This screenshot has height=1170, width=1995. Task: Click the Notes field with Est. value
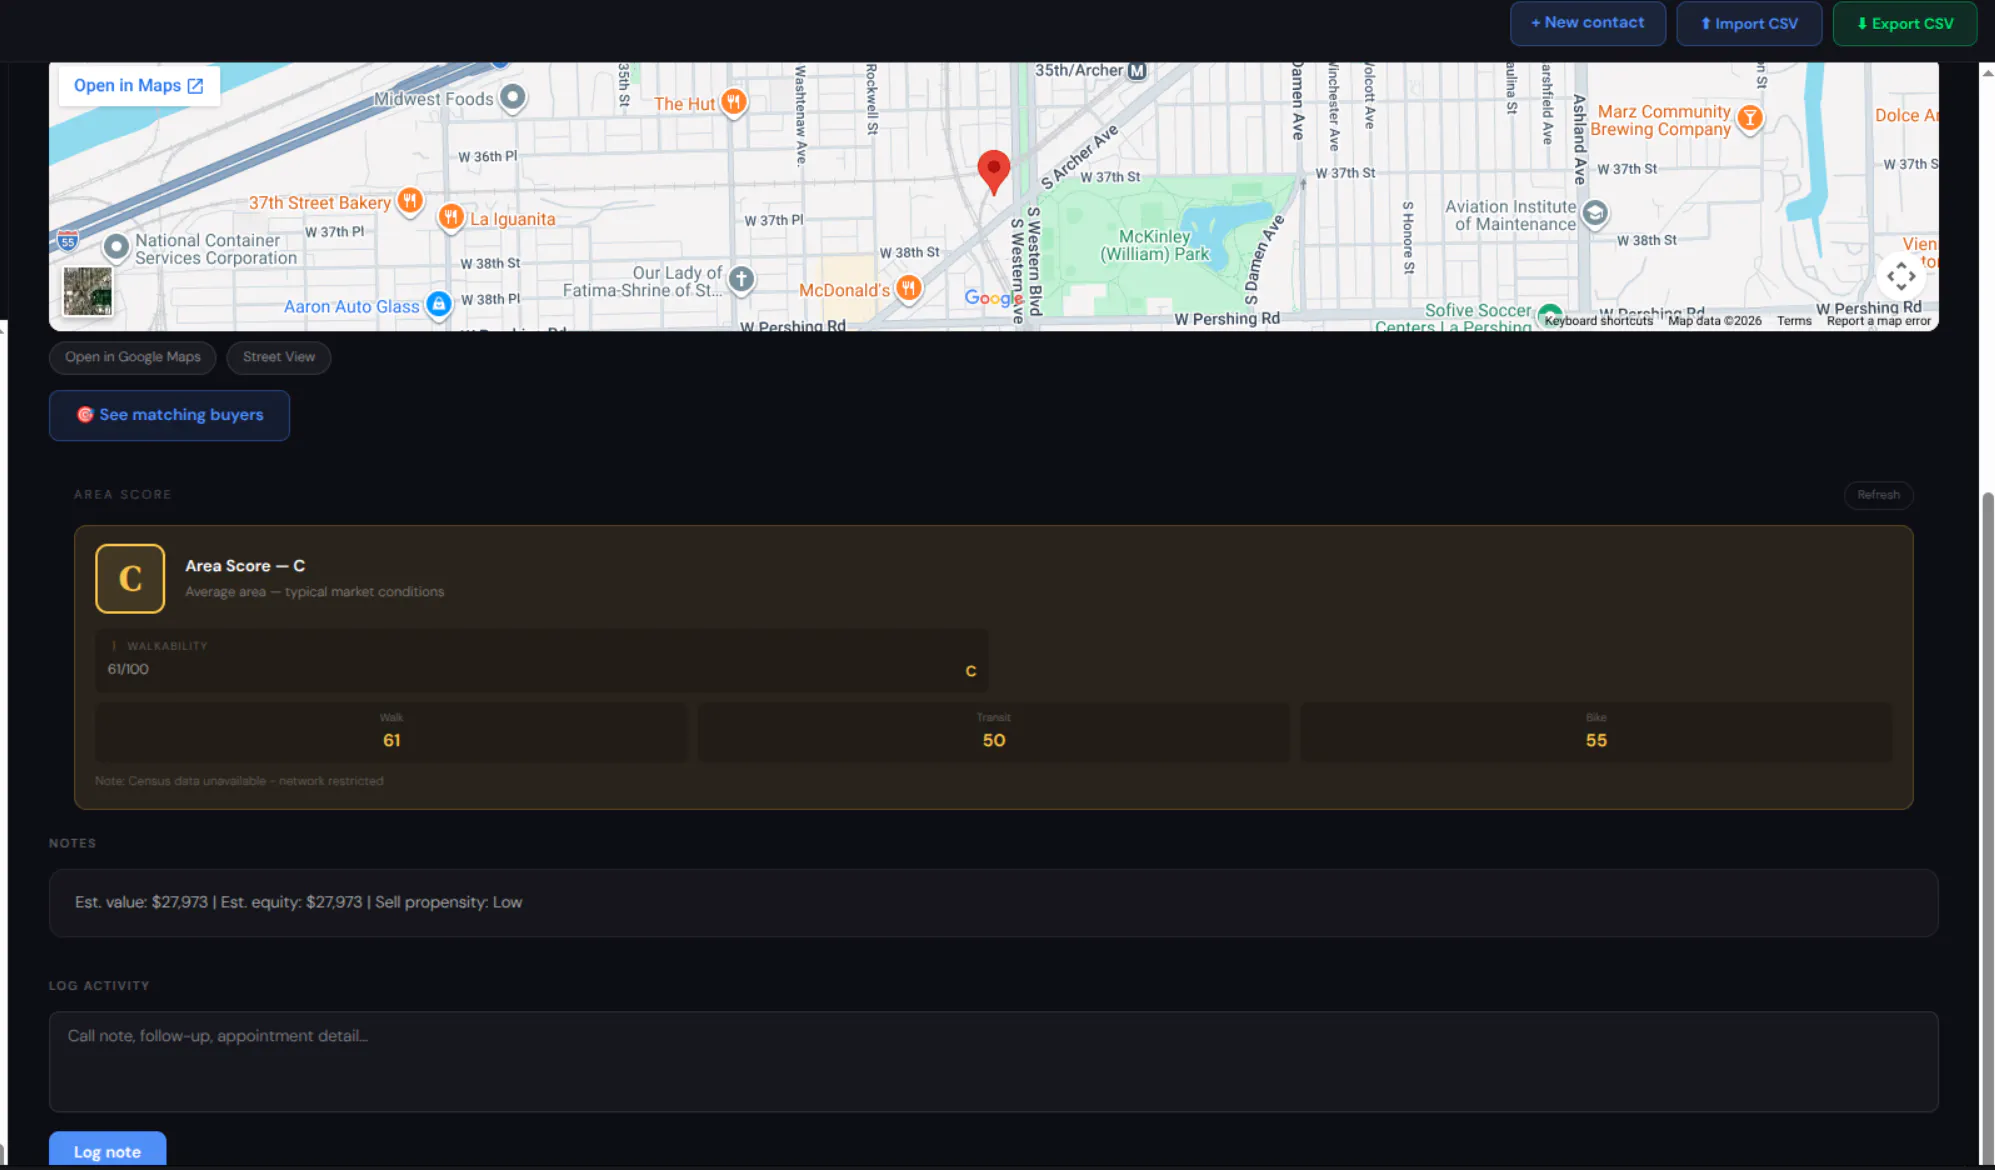[994, 903]
